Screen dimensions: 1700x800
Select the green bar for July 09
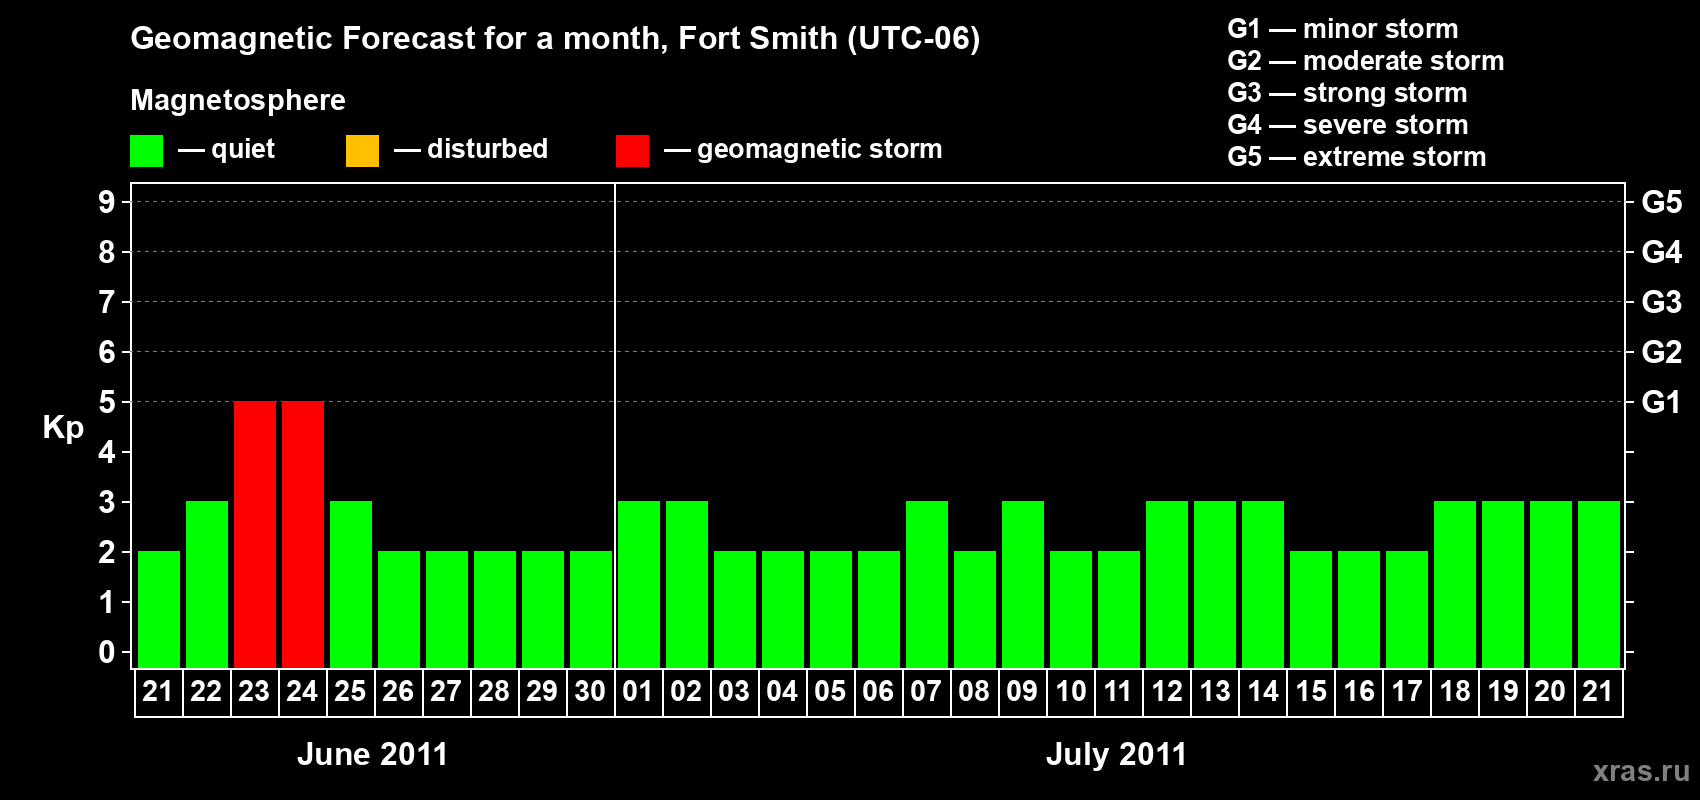(x=1023, y=584)
